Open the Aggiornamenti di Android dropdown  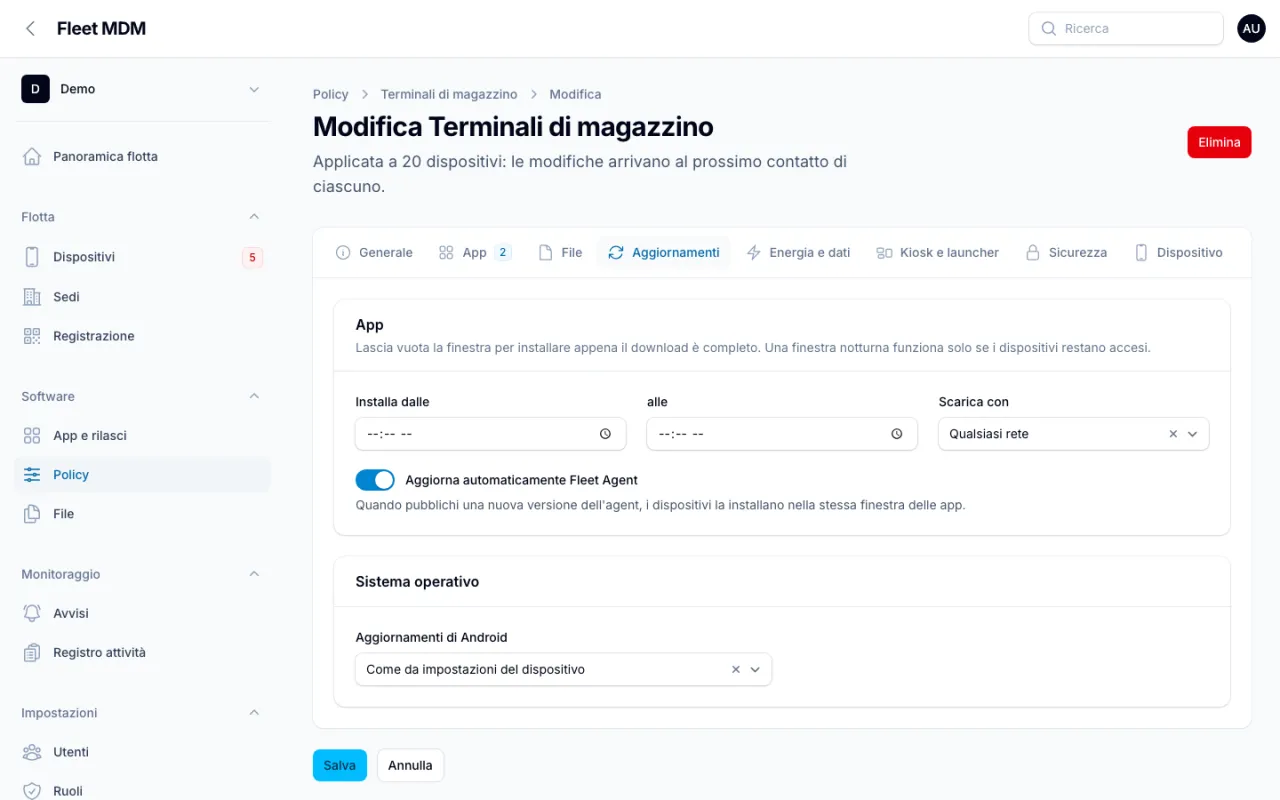(x=563, y=670)
